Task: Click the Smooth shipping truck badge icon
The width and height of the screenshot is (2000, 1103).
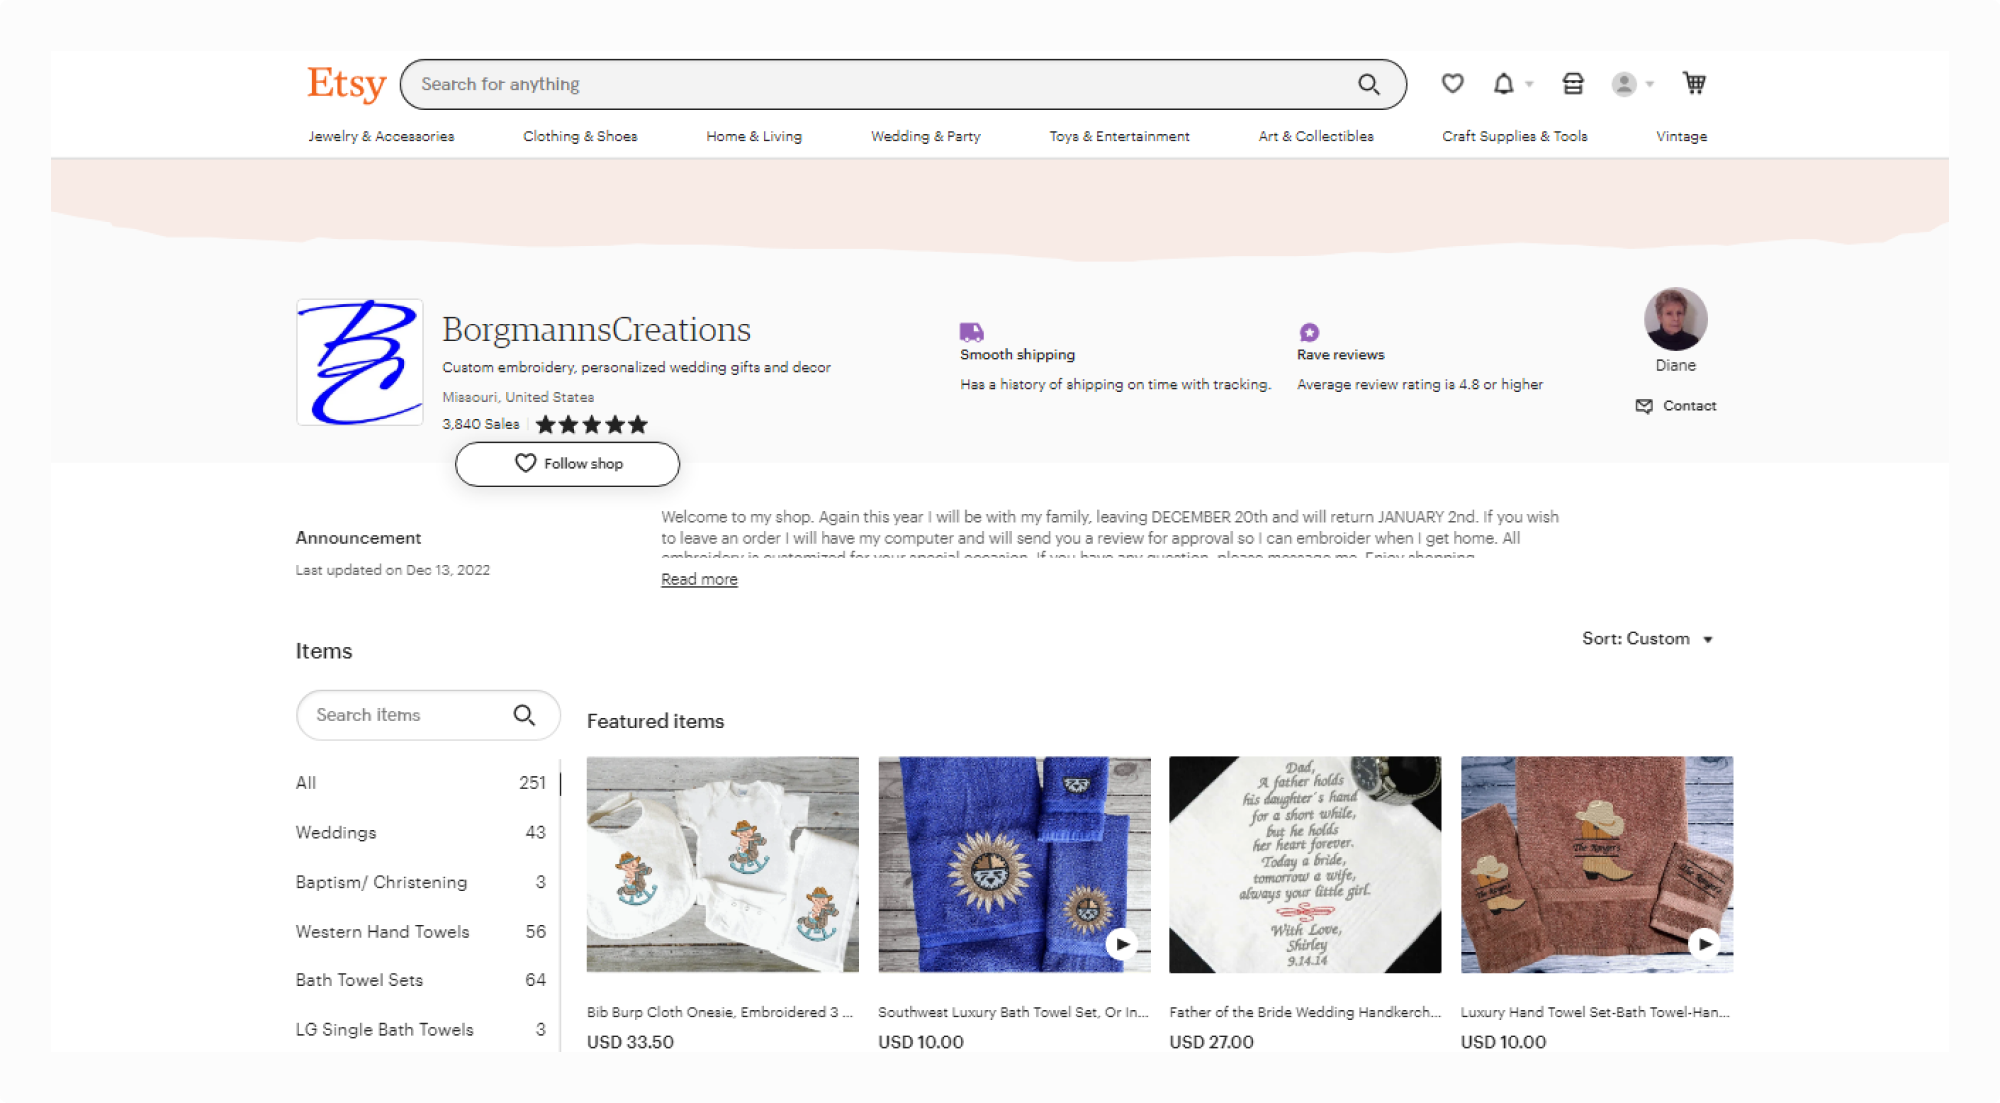Action: click(x=971, y=332)
